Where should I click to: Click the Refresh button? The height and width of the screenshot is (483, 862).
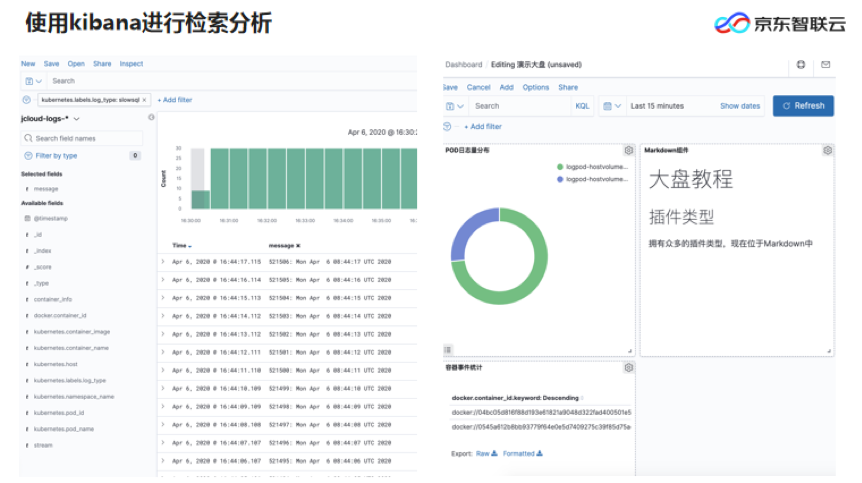click(x=803, y=106)
